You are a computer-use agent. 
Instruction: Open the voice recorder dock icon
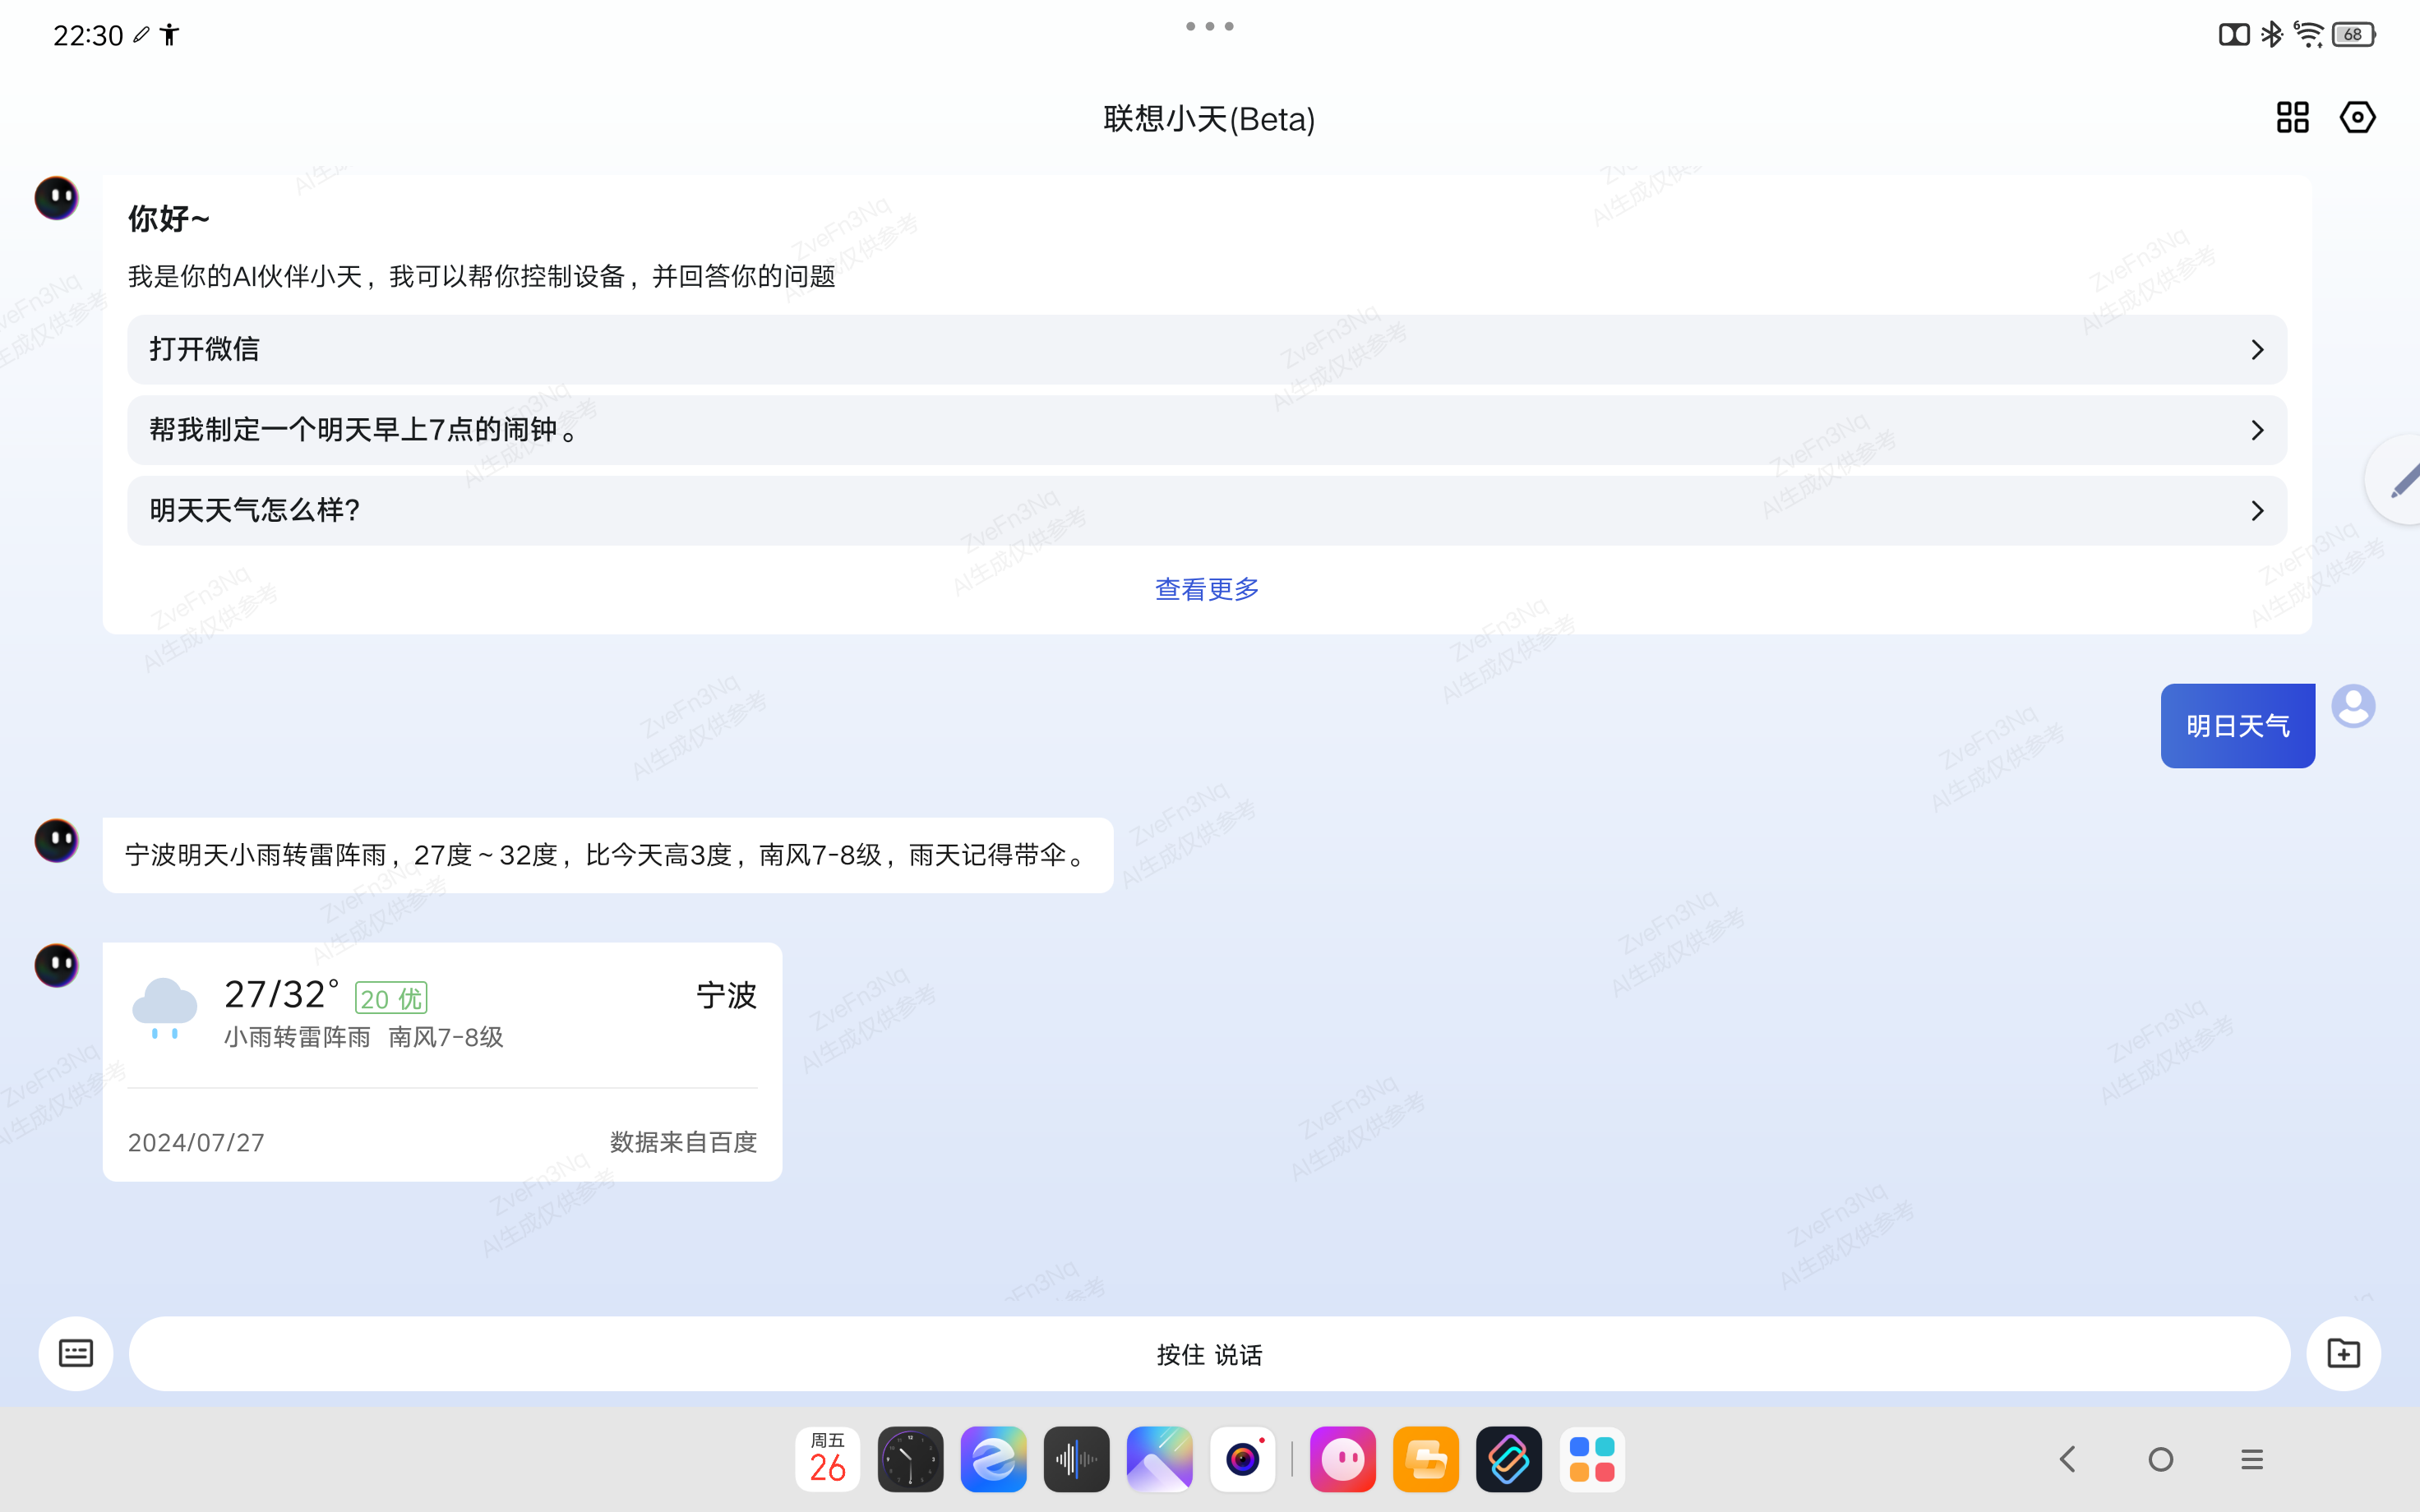(x=1076, y=1459)
